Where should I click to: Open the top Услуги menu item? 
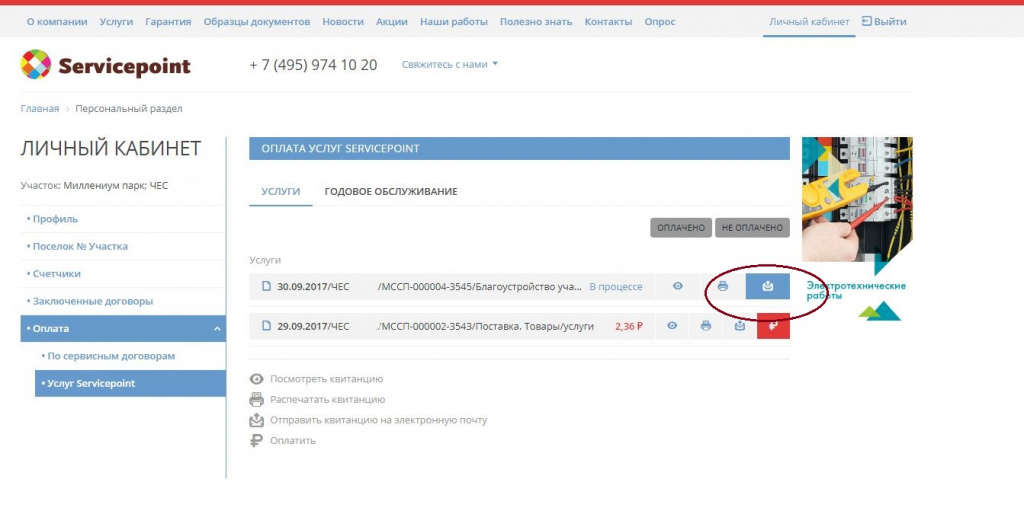point(116,22)
